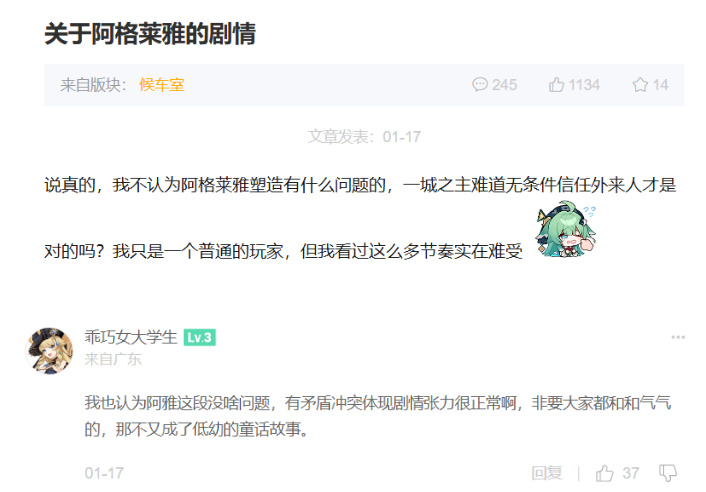706x492 pixels.
Task: Click the 来自广东 location label
Action: 113,359
